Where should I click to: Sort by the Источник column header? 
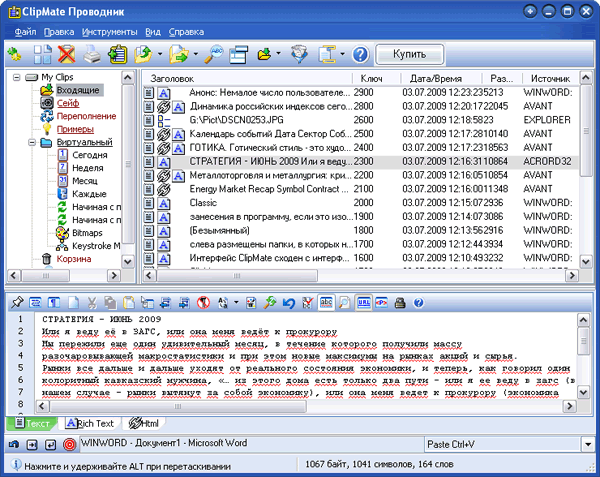pos(550,78)
